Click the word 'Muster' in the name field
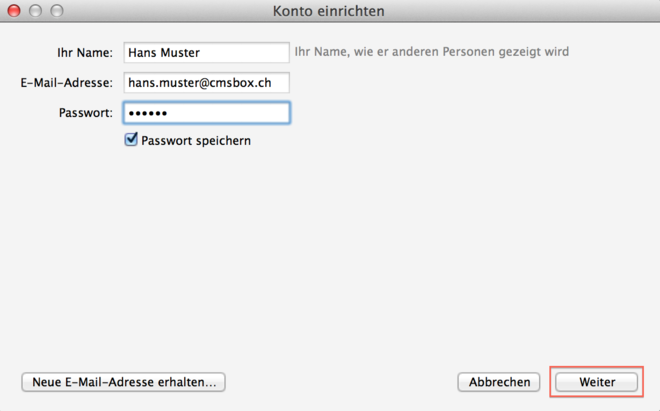 181,52
